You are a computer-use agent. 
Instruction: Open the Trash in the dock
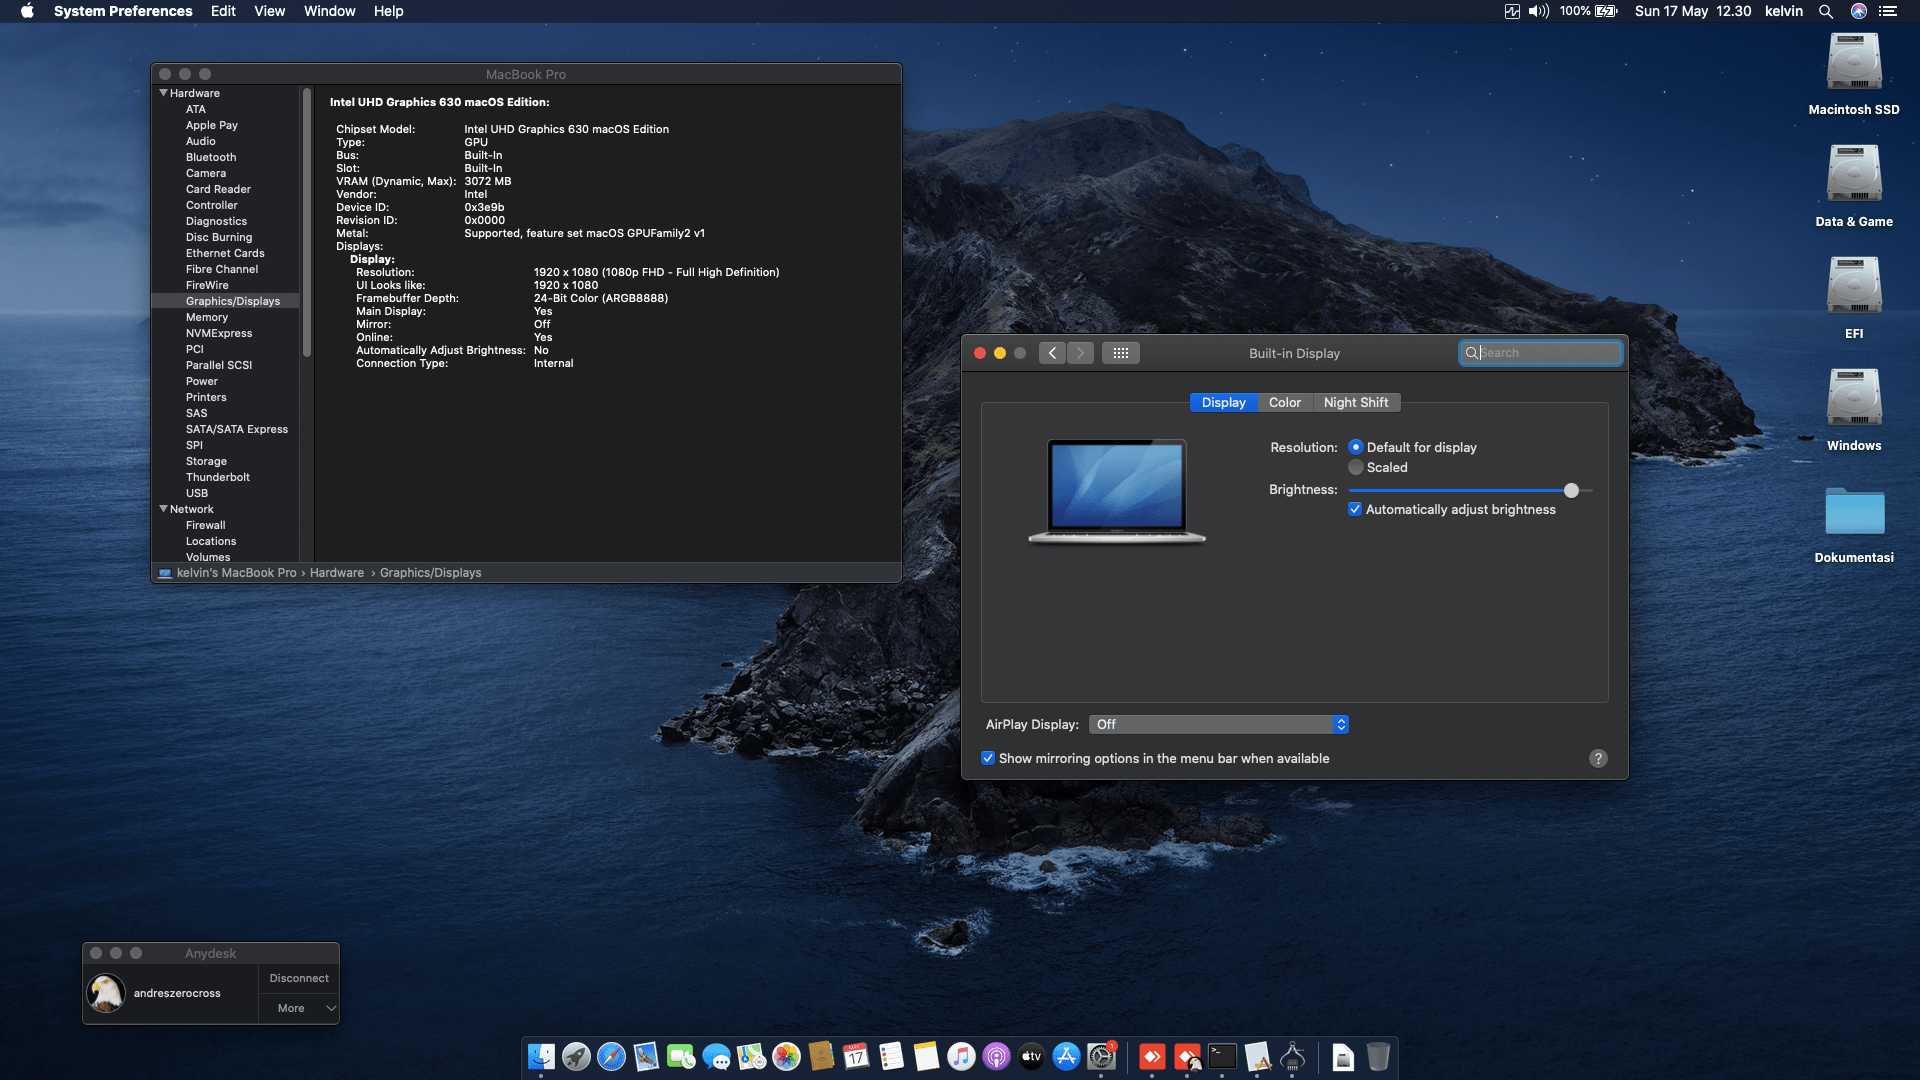click(x=1378, y=1057)
